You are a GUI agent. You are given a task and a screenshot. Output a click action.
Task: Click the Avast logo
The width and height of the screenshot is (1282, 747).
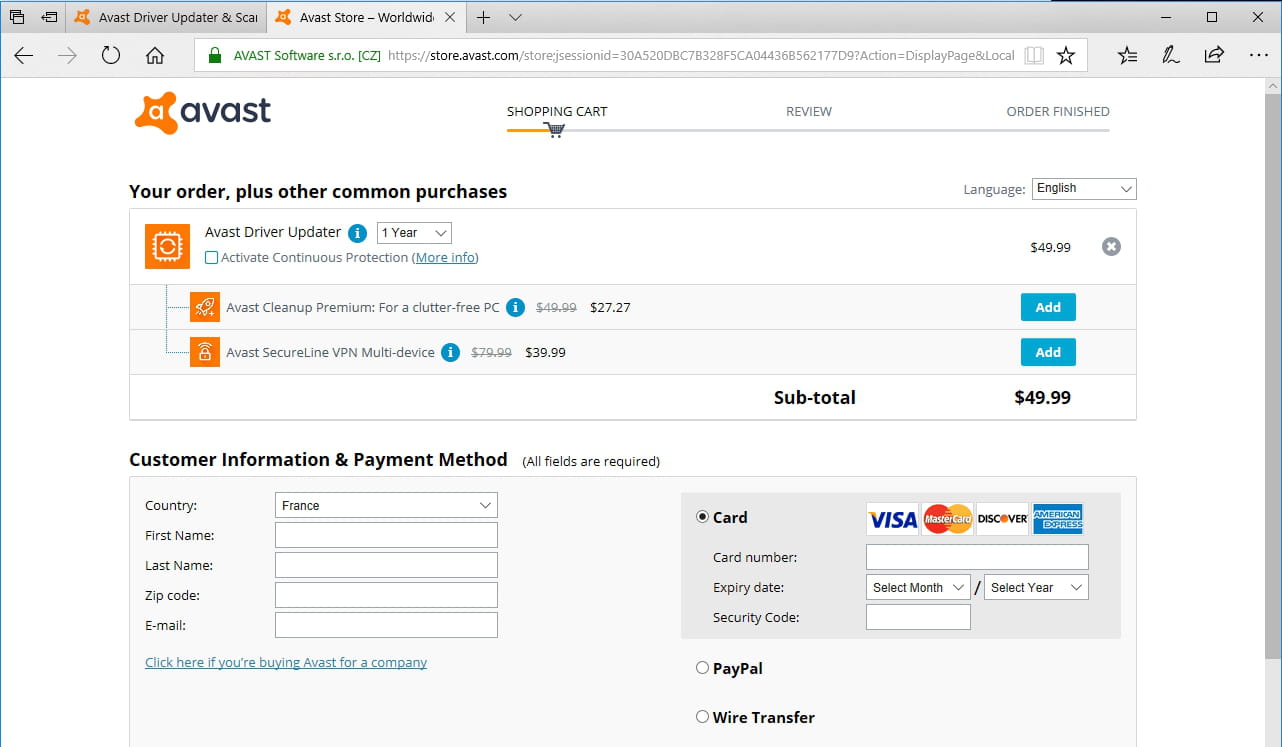[203, 112]
